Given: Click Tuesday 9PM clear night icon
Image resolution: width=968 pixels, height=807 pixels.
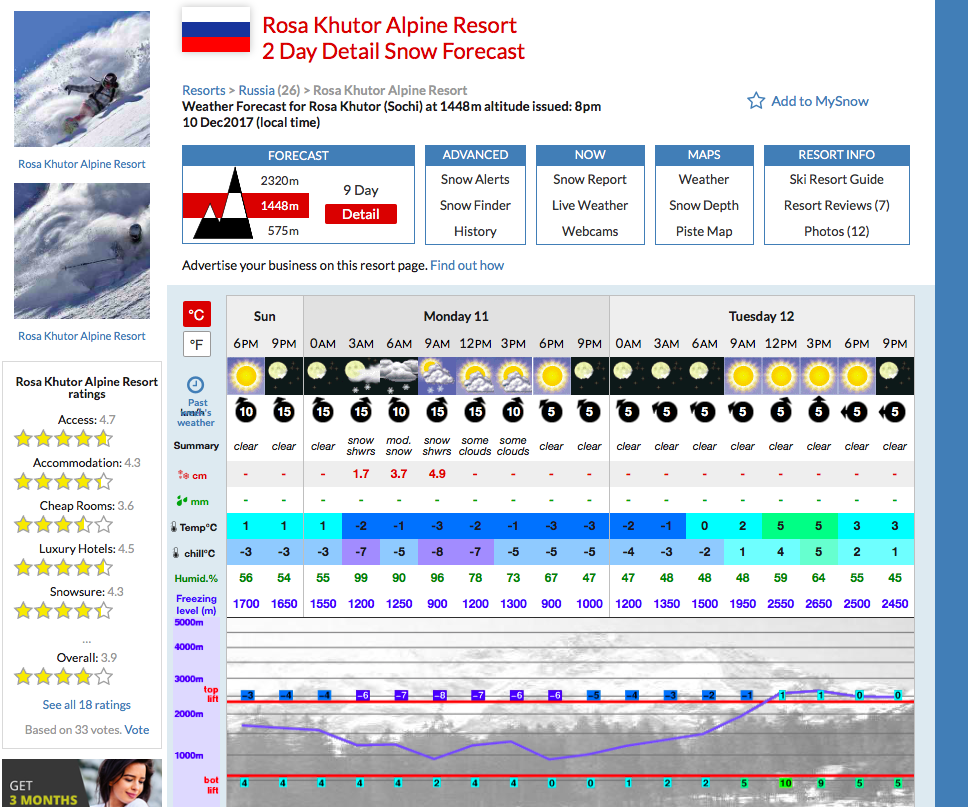Looking at the screenshot, I should click(895, 376).
